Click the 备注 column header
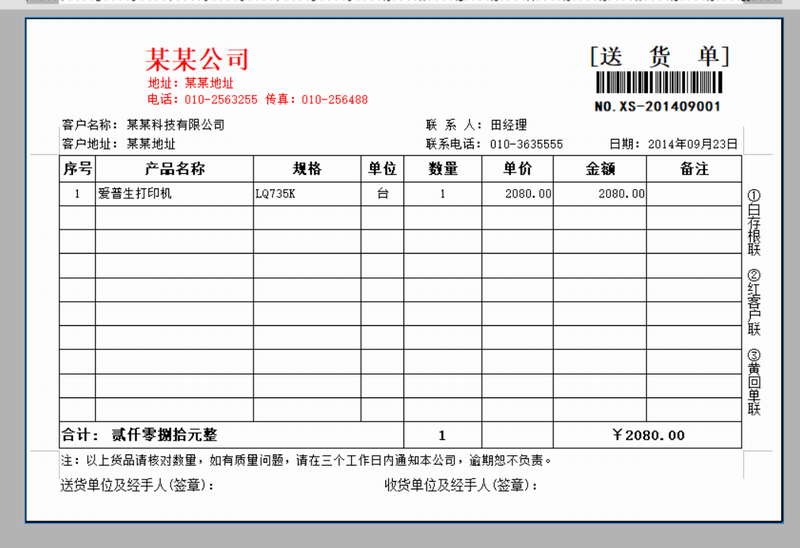The height and width of the screenshot is (548, 800). pyautogui.click(x=694, y=169)
